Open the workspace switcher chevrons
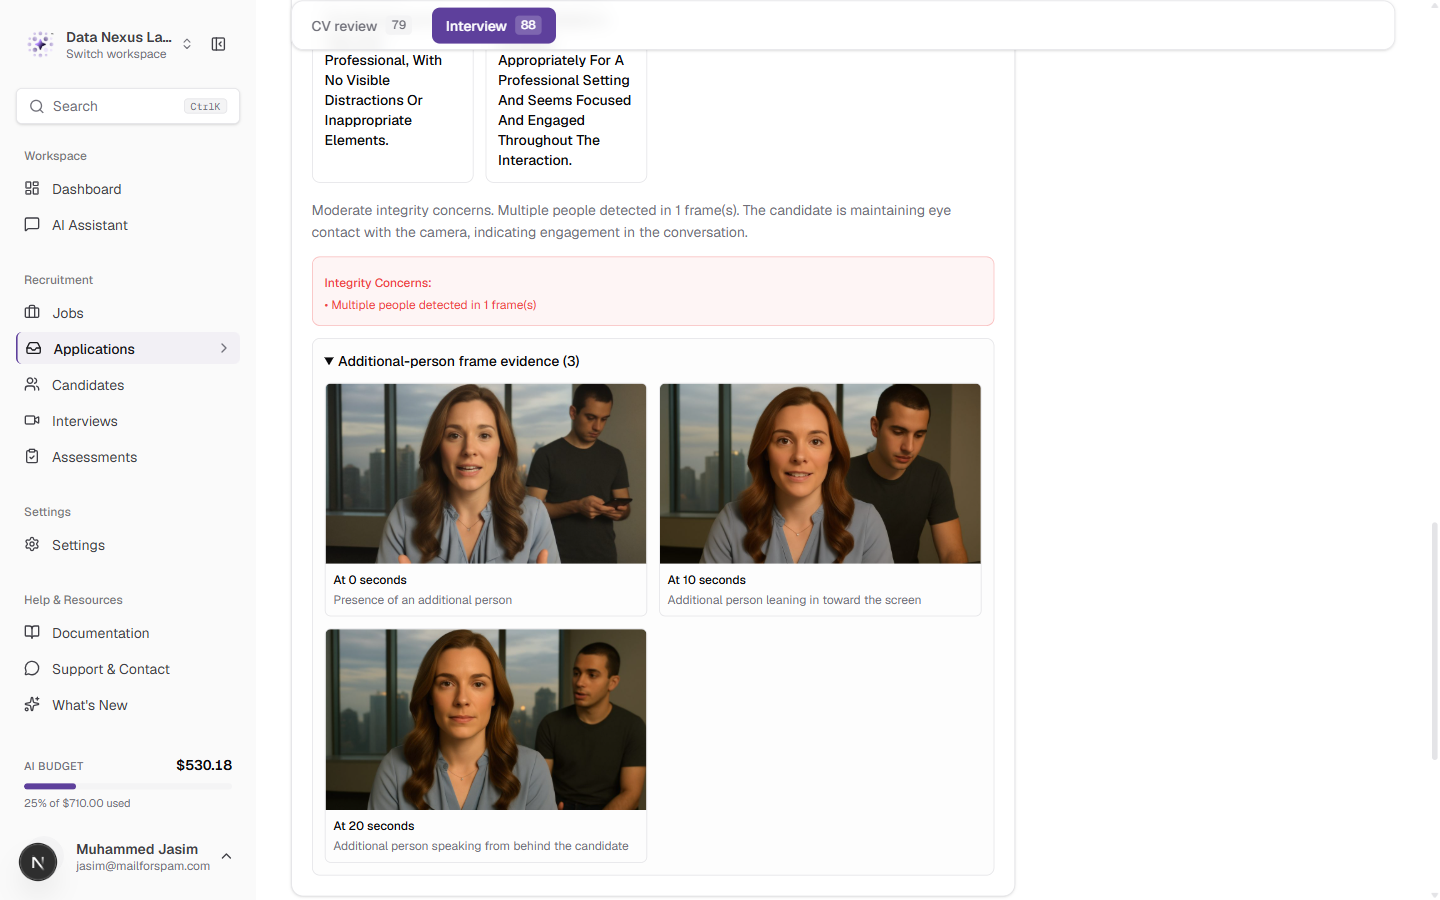This screenshot has width=1440, height=900. tap(187, 44)
